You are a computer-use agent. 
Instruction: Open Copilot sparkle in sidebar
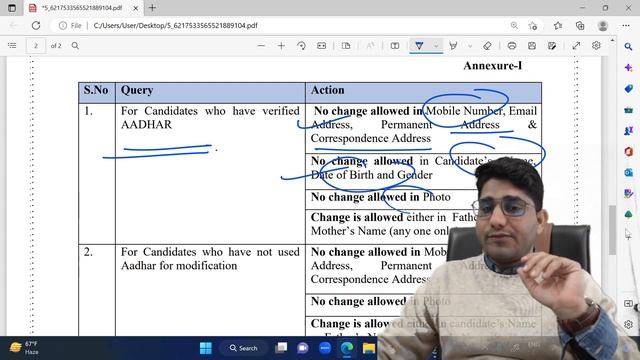tap(628, 68)
